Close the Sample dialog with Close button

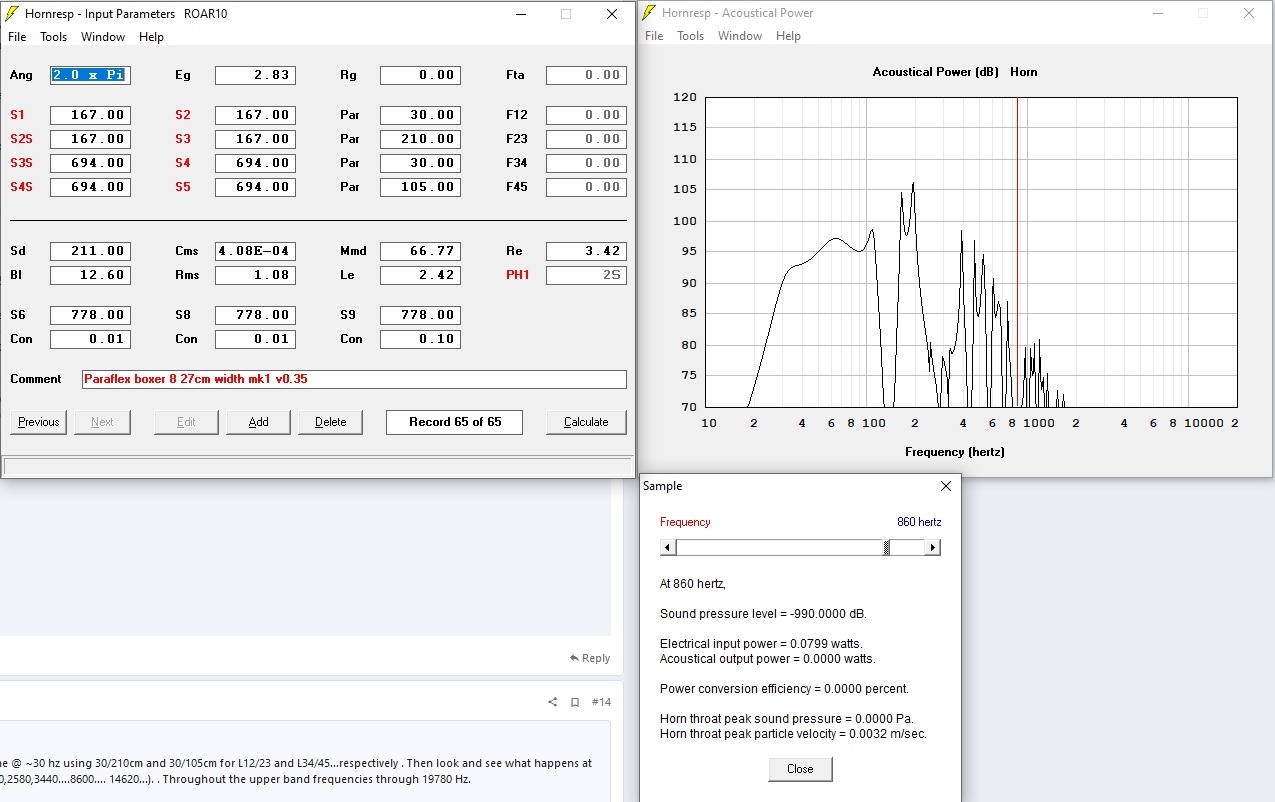click(800, 769)
